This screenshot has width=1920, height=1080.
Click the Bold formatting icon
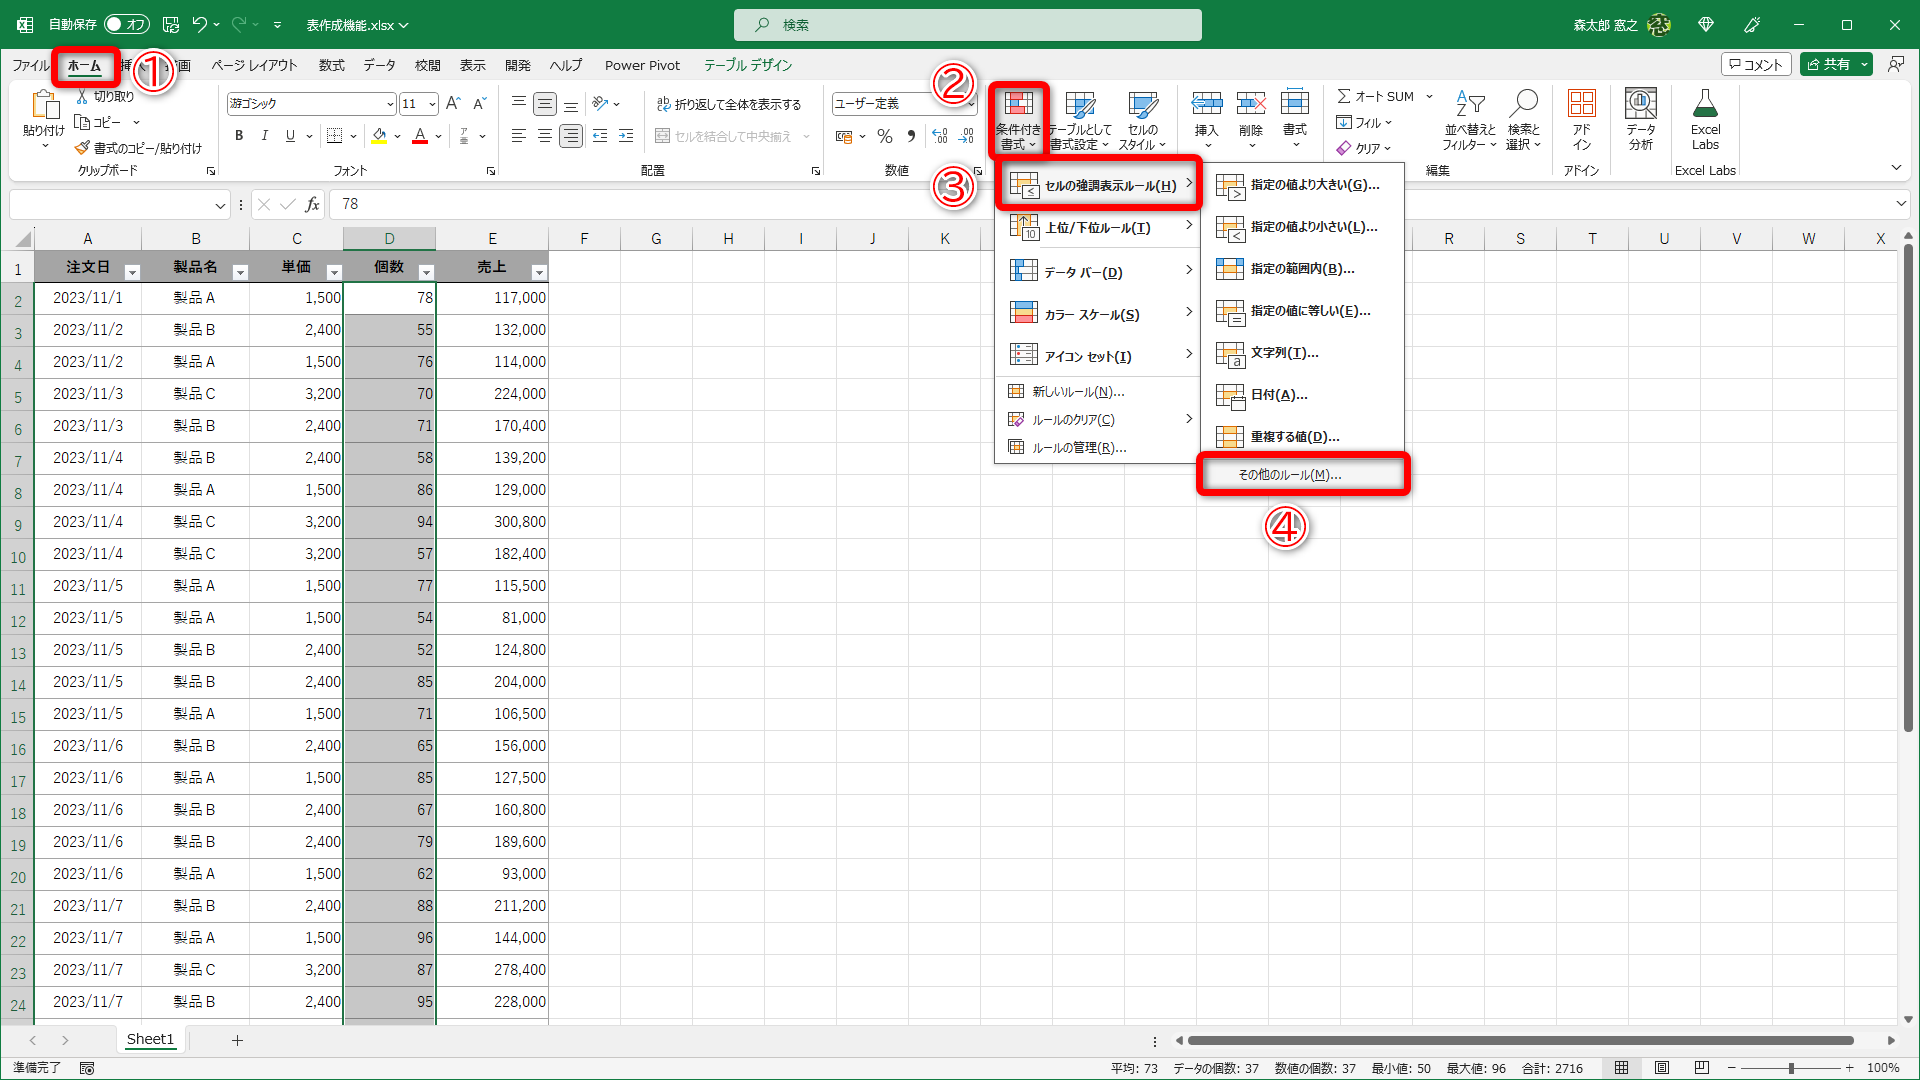point(239,136)
